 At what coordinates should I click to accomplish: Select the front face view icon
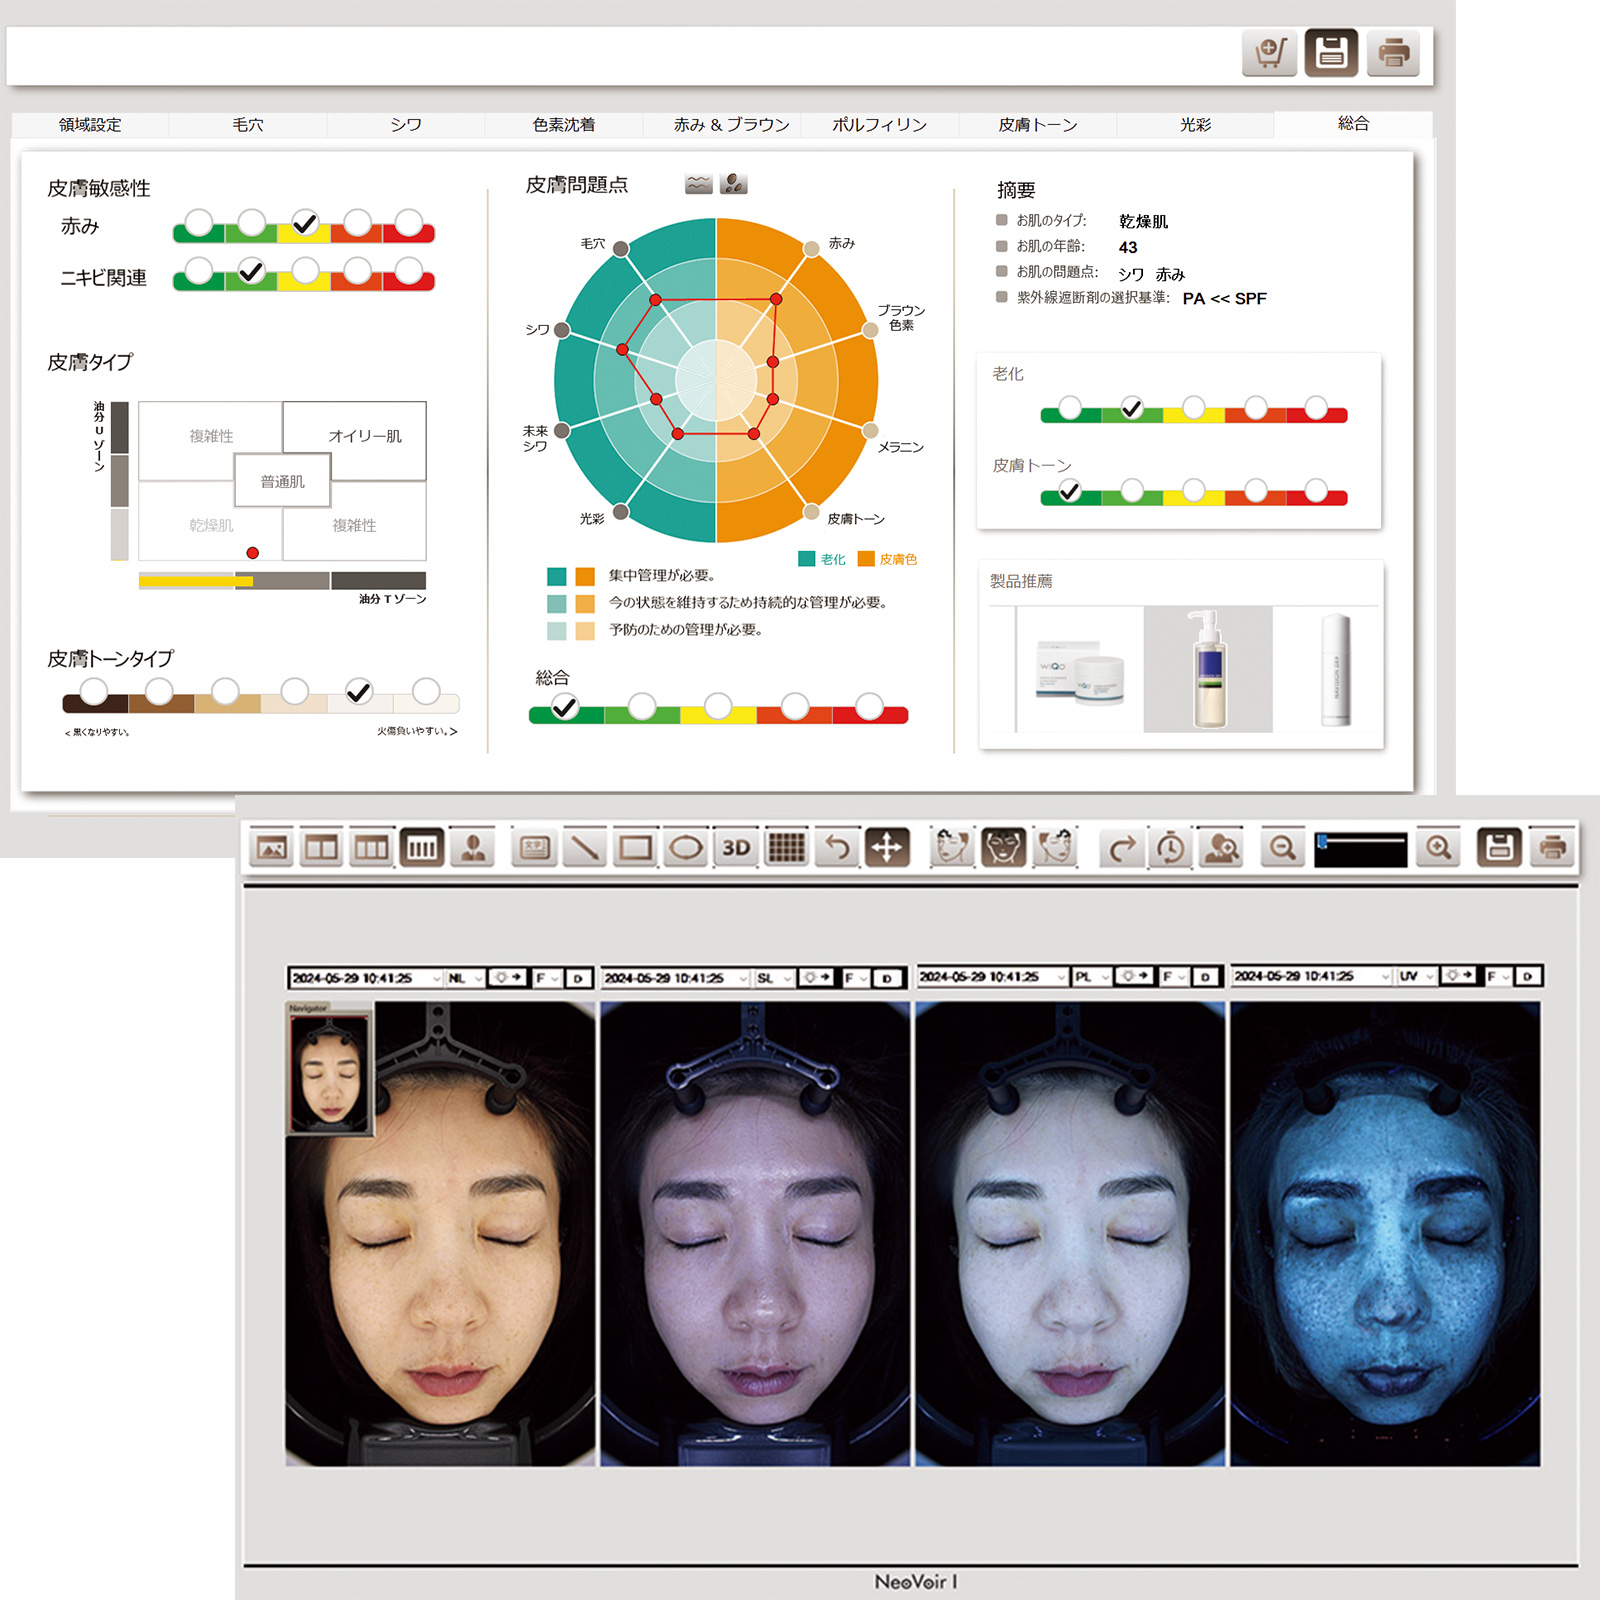(1002, 848)
